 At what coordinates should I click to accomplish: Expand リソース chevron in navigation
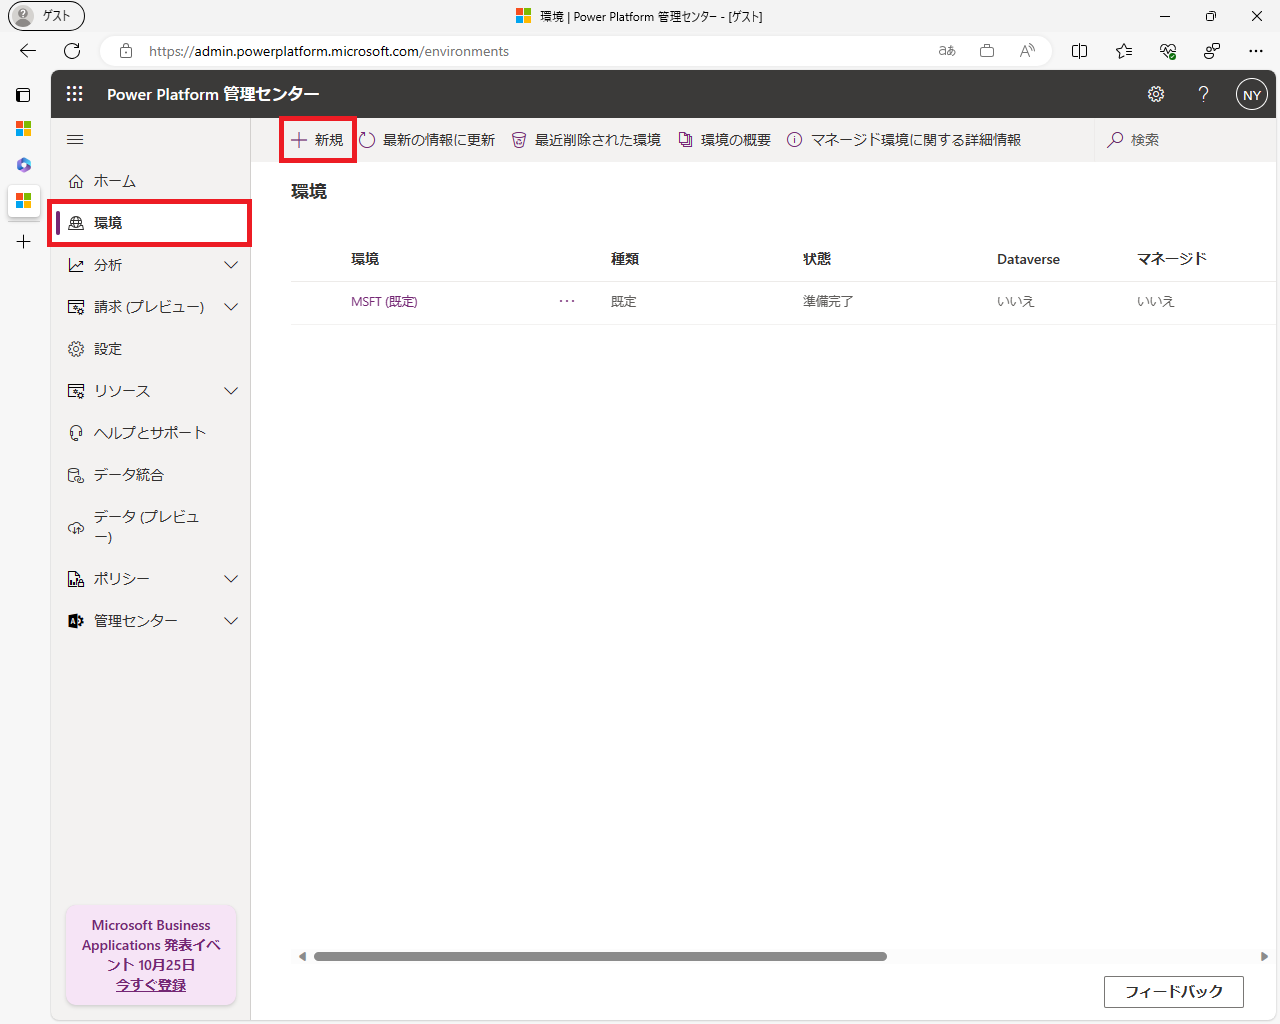coord(231,391)
